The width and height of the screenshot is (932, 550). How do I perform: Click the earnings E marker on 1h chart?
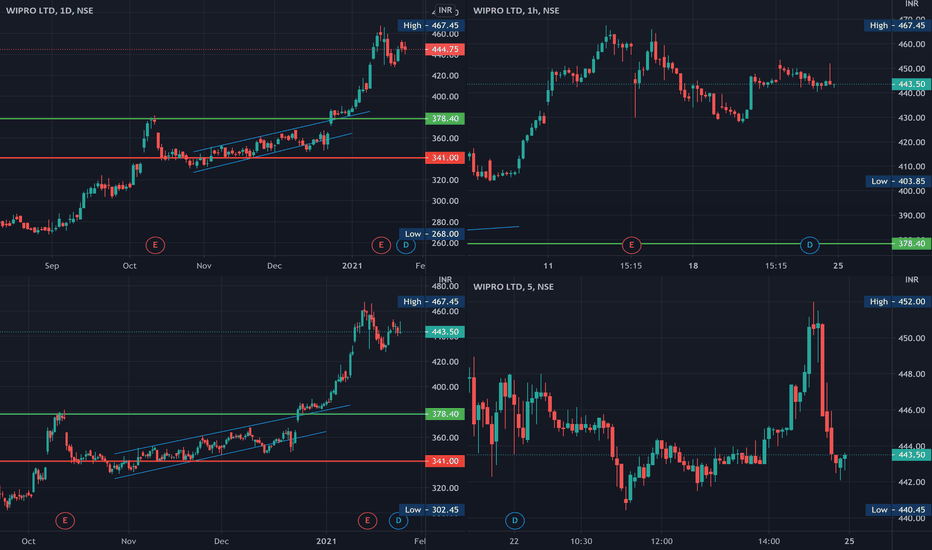(631, 245)
